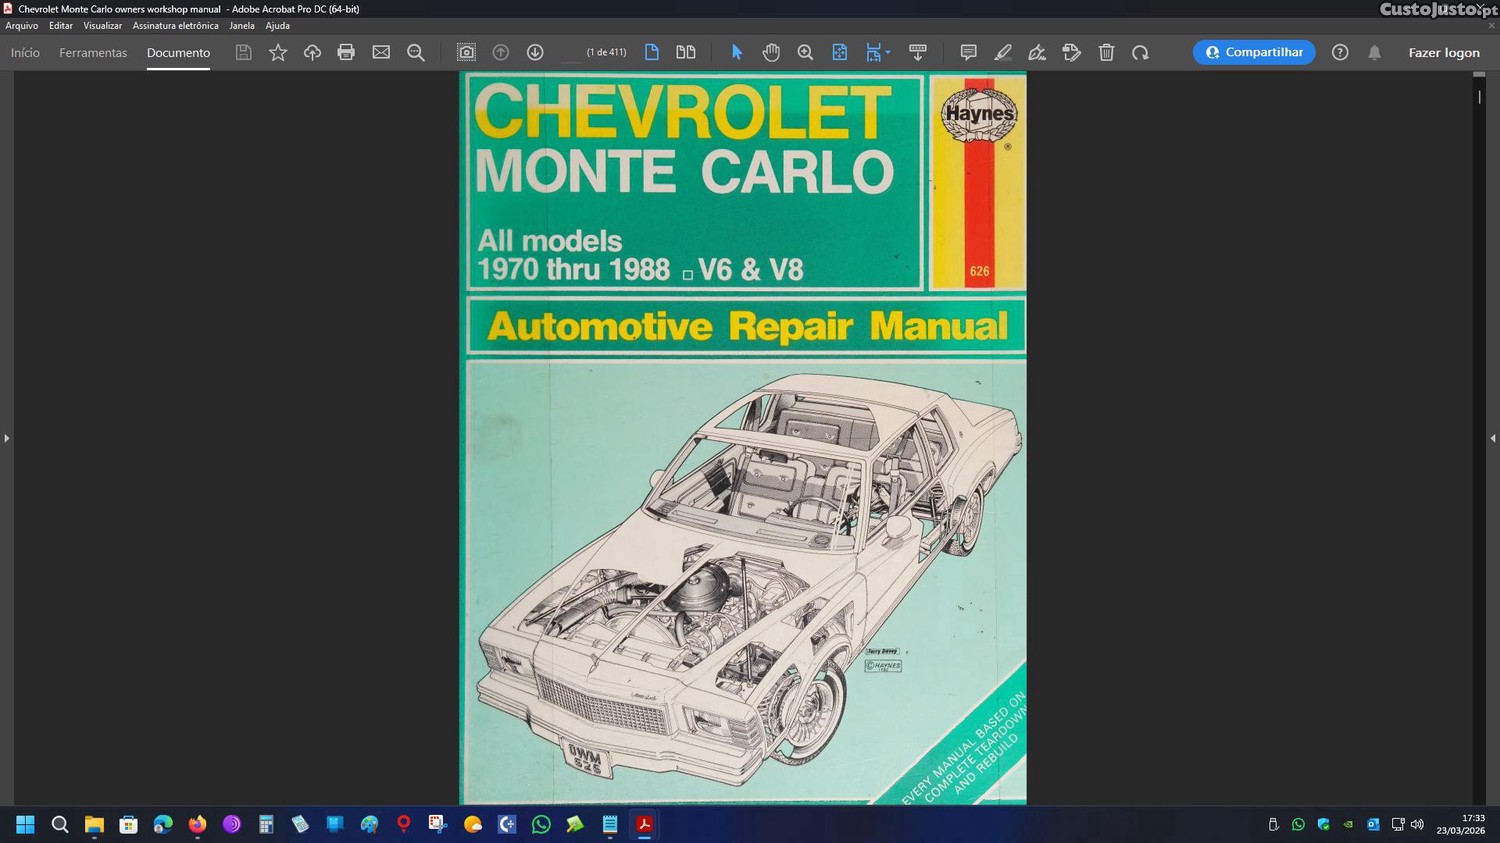Expand the right tools pane
The height and width of the screenshot is (843, 1500).
tap(1493, 438)
